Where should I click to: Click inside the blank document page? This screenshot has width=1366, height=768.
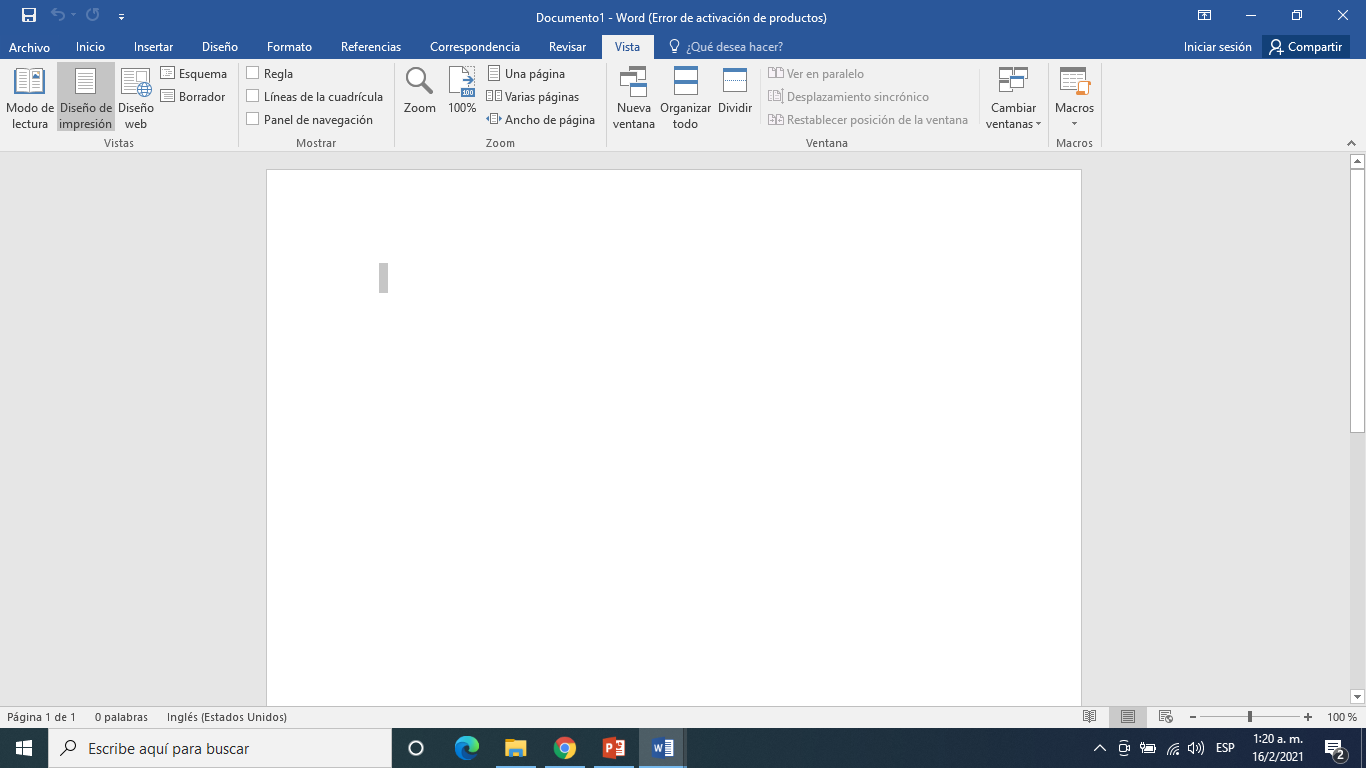(673, 438)
